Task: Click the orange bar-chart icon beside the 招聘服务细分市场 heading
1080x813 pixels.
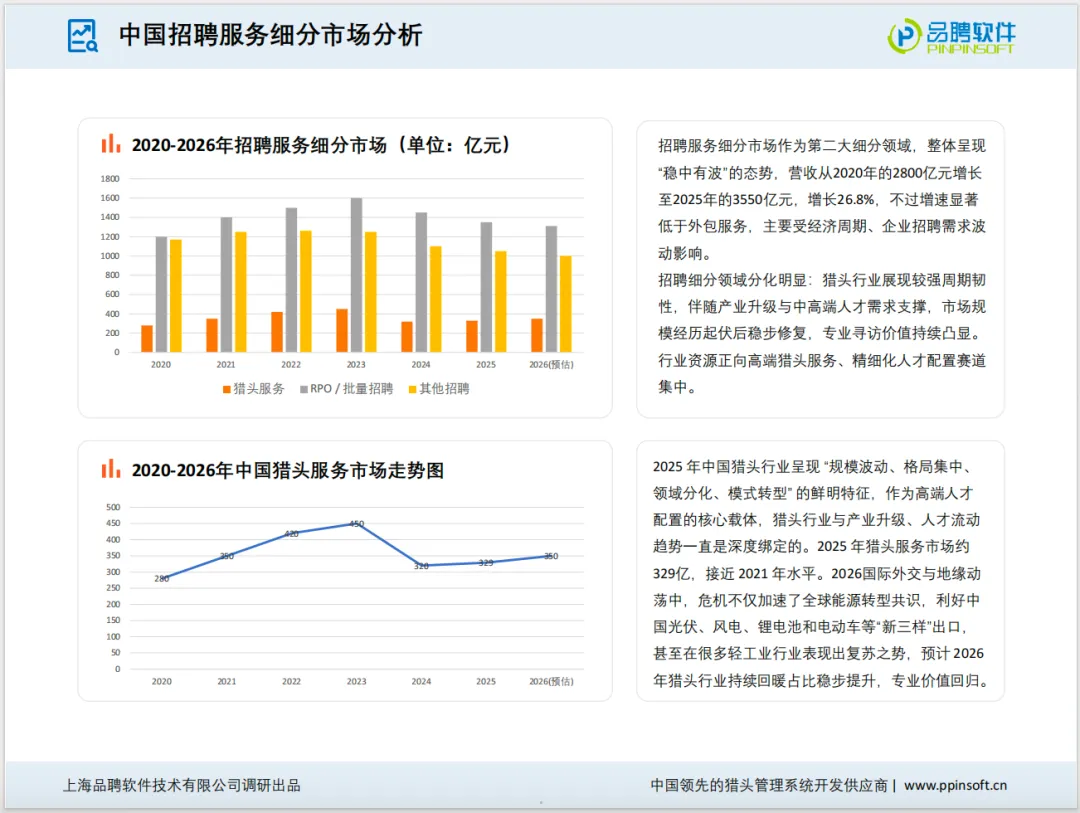Action: tap(111, 143)
